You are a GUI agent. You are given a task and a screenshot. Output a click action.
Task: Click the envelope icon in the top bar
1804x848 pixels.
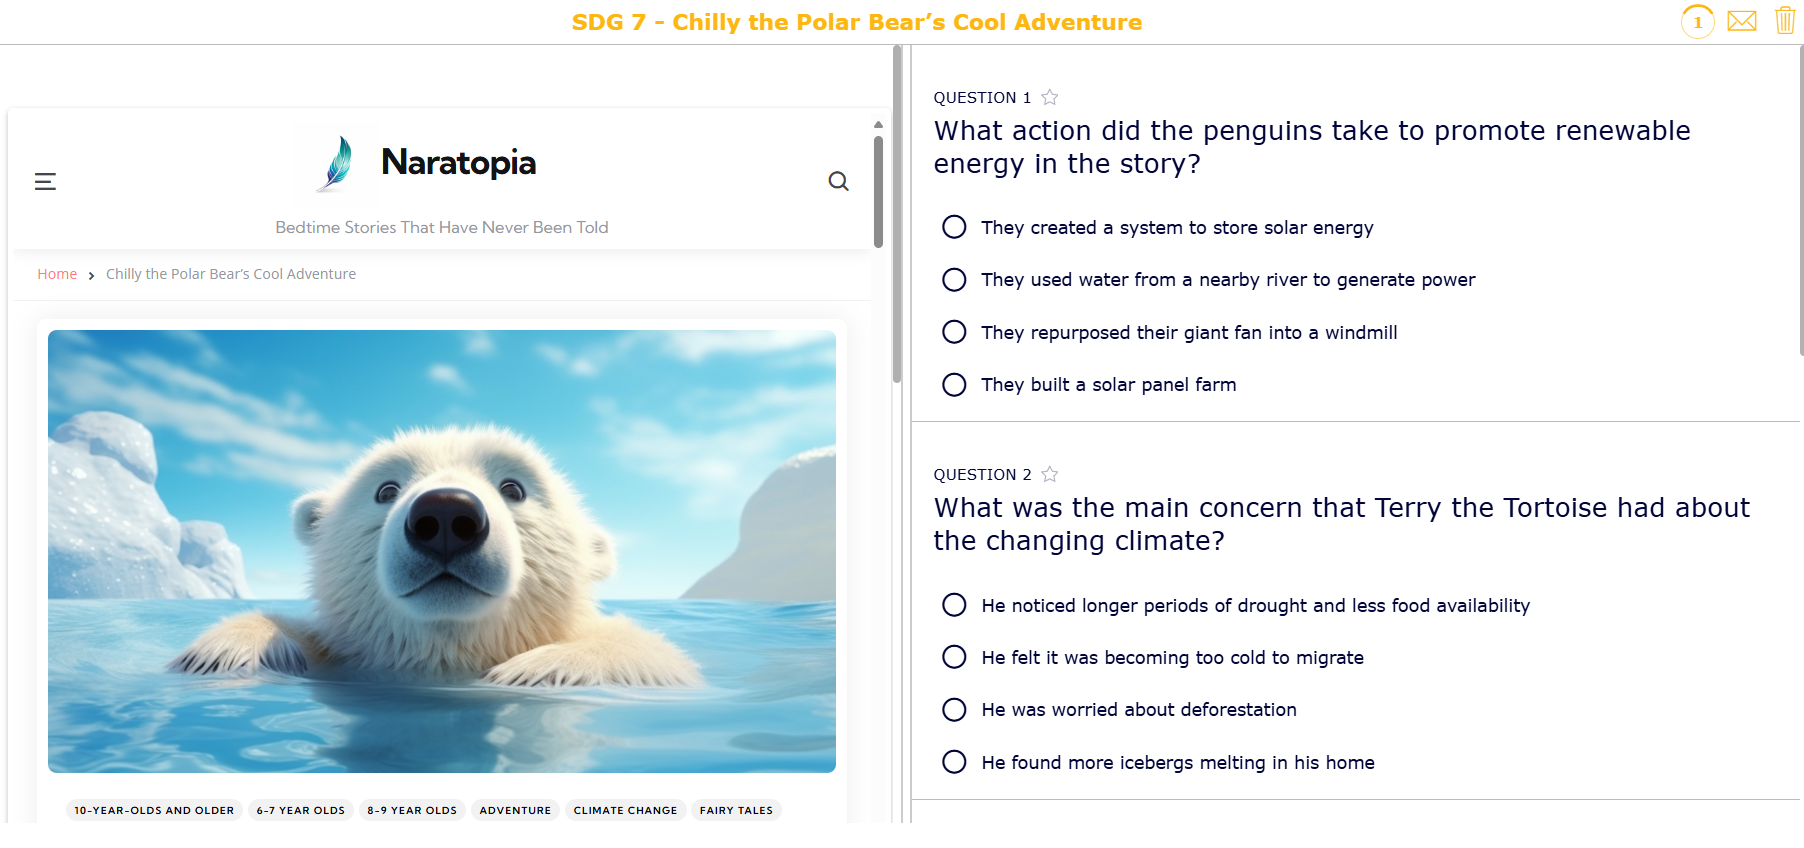point(1742,21)
